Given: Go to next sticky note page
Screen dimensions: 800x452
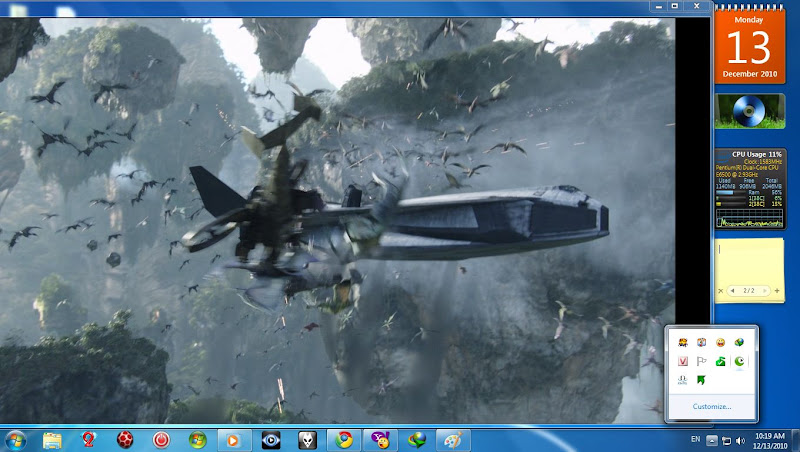Looking at the screenshot, I should pos(764,291).
